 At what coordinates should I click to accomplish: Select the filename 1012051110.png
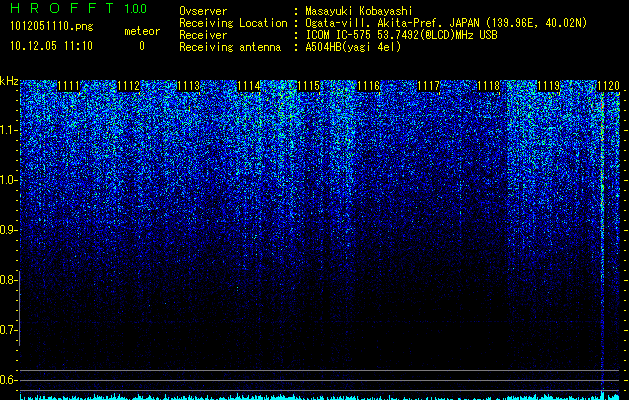[52, 26]
